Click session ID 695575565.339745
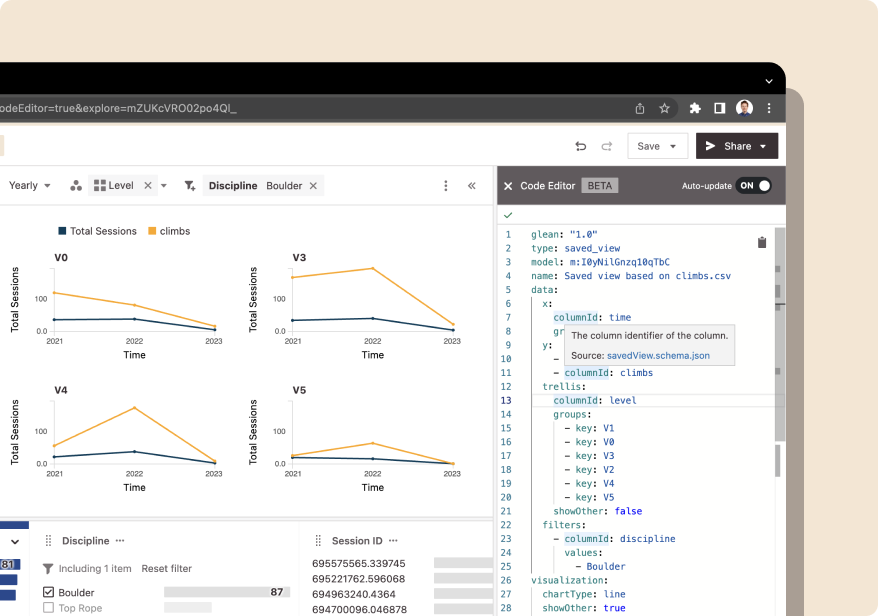This screenshot has height=616, width=878. [358, 563]
